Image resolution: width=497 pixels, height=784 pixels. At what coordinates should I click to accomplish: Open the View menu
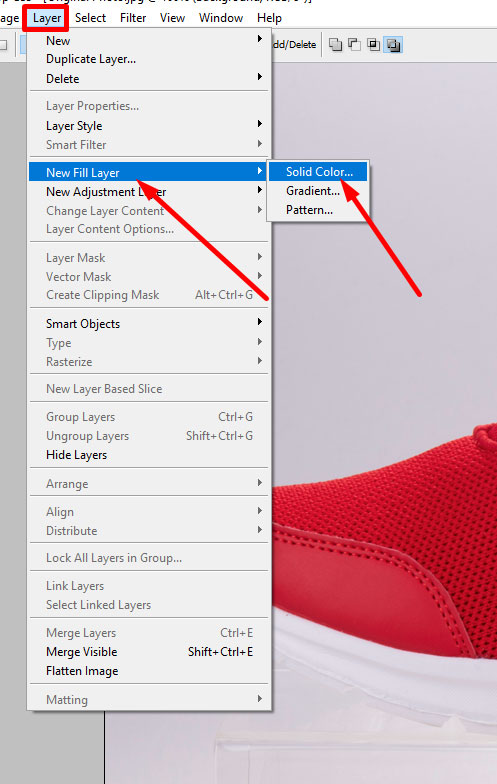172,18
